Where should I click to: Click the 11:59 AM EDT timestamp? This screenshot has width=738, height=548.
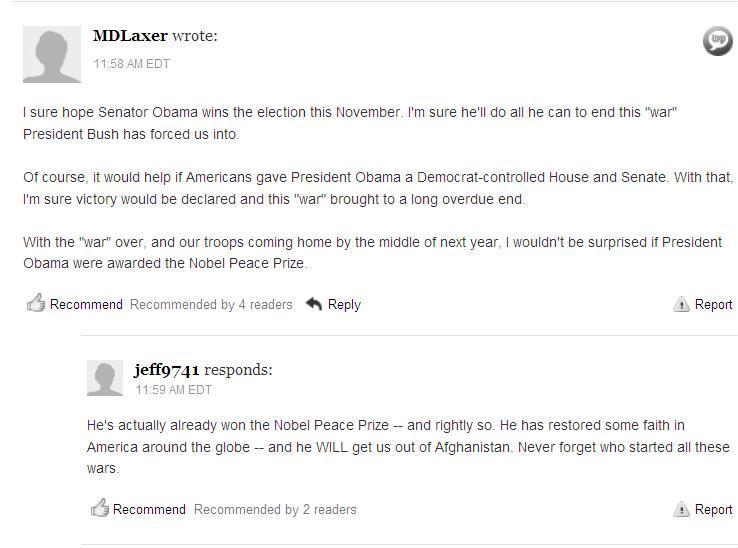174,389
